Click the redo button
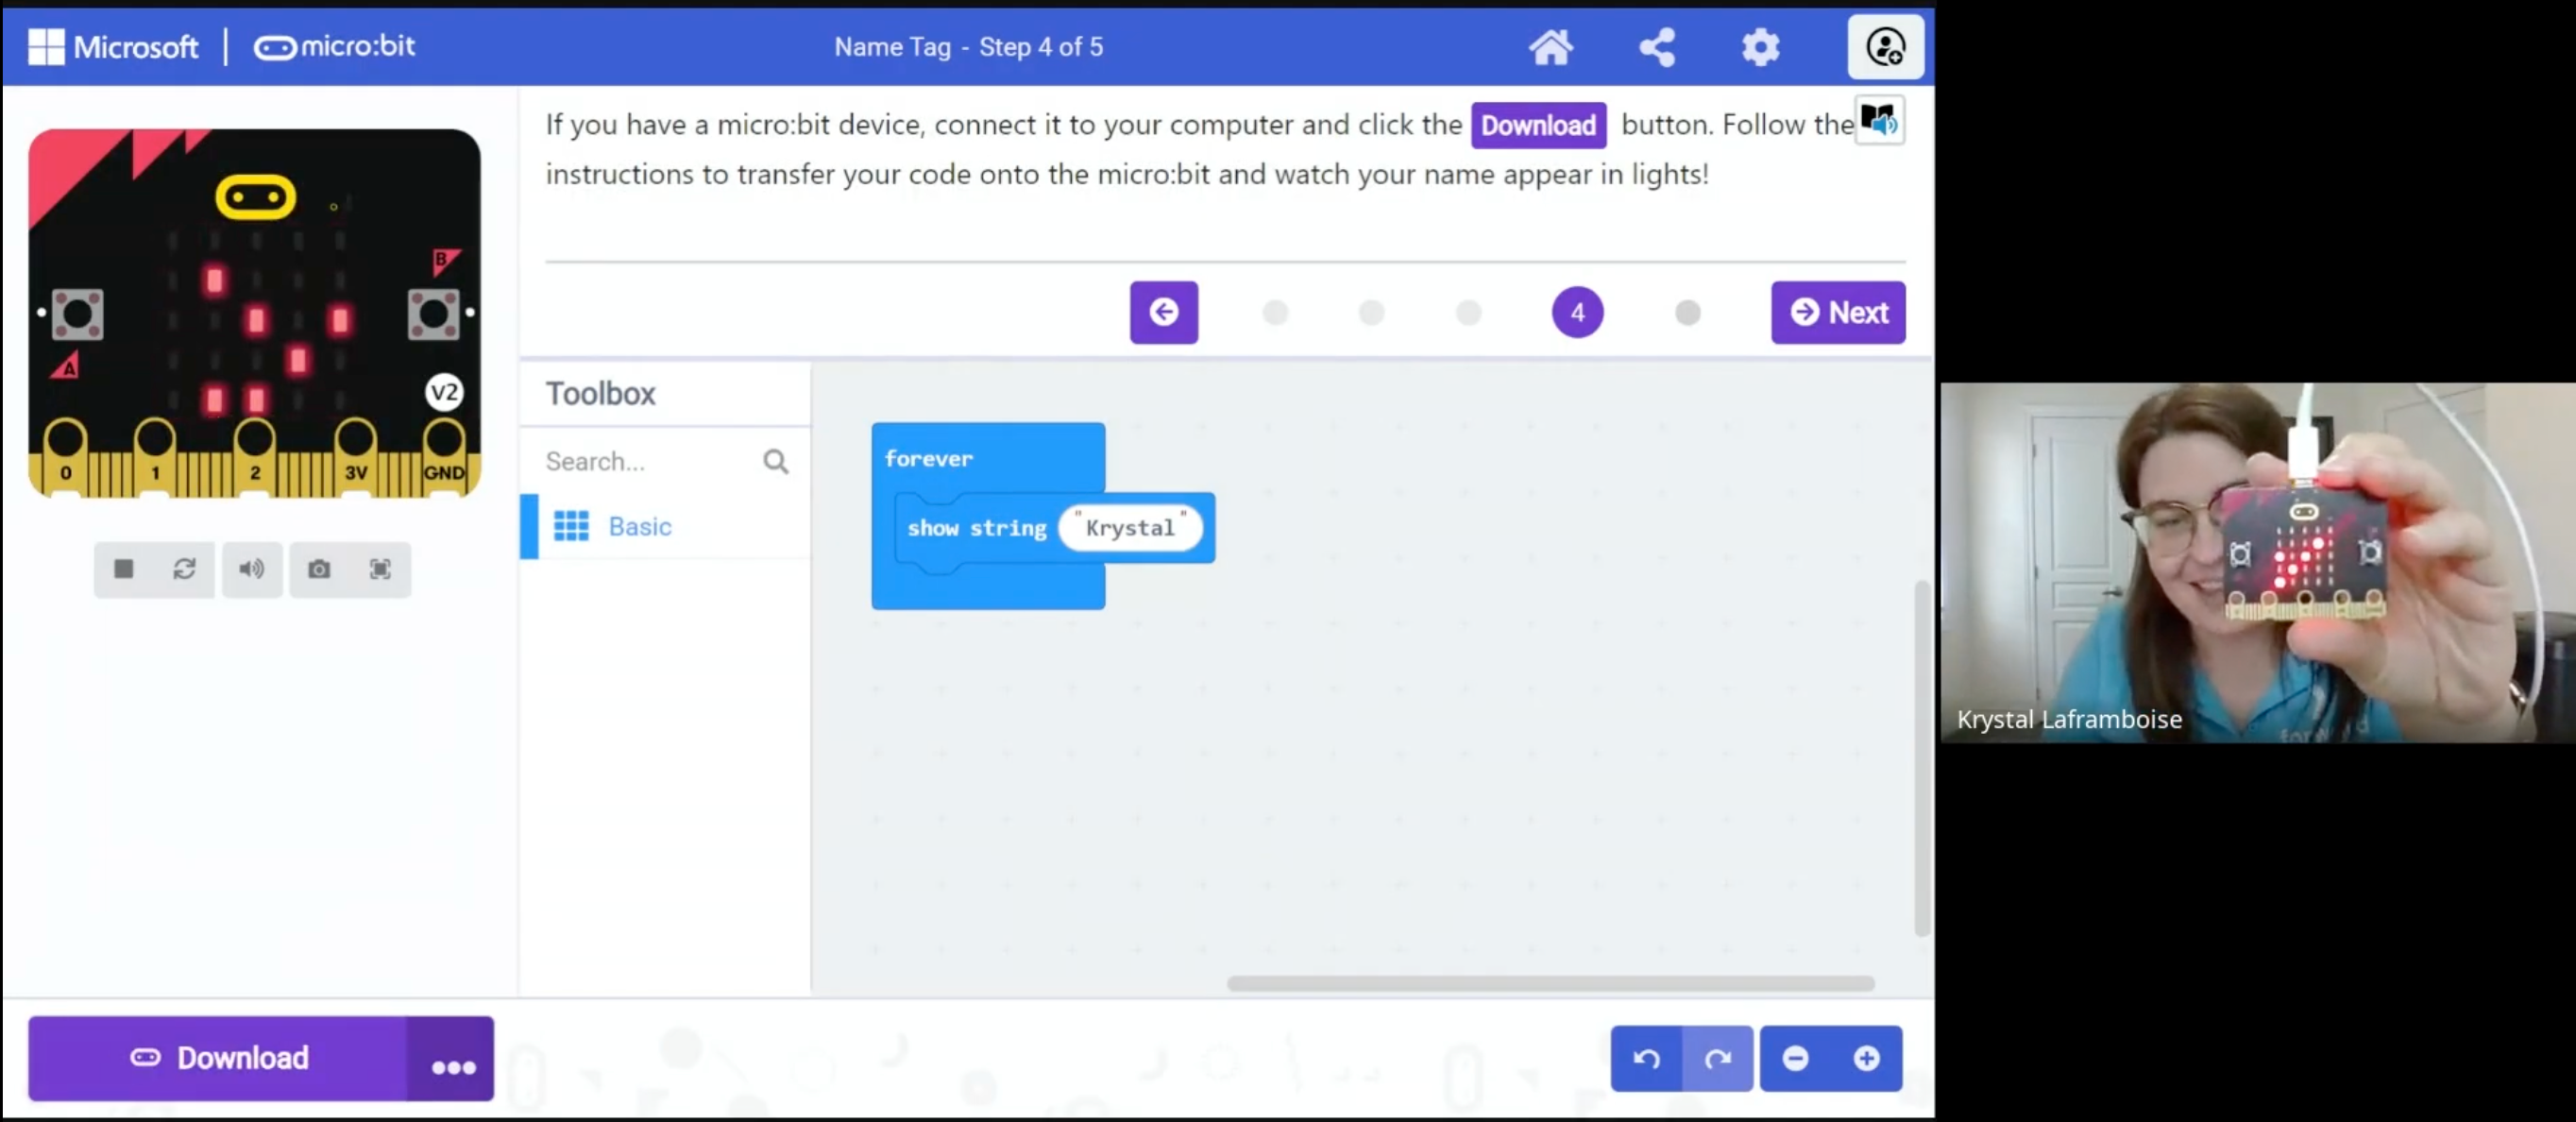This screenshot has width=2576, height=1122. tap(1717, 1058)
